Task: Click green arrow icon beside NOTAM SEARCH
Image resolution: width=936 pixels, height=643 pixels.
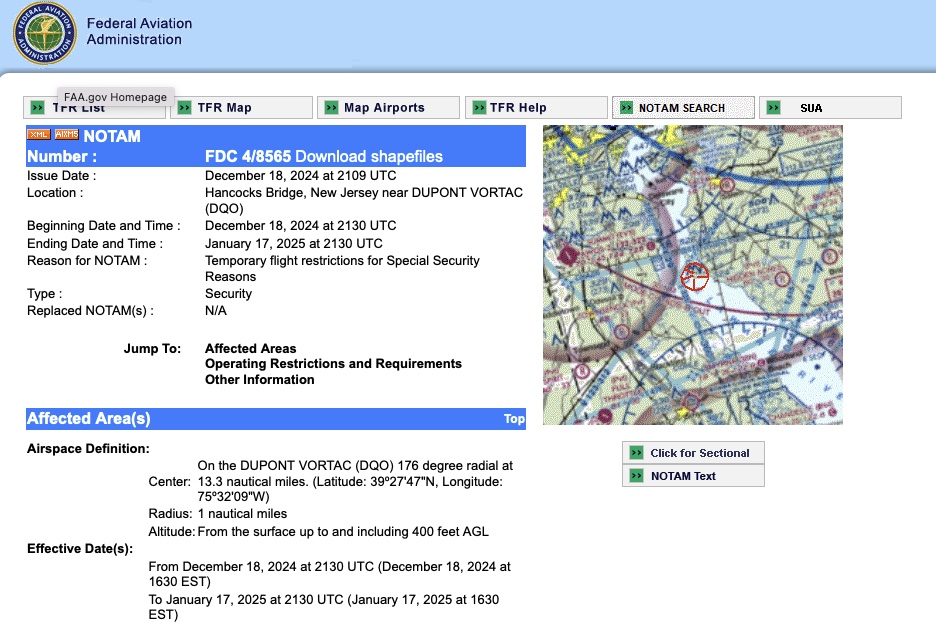Action: pyautogui.click(x=626, y=108)
